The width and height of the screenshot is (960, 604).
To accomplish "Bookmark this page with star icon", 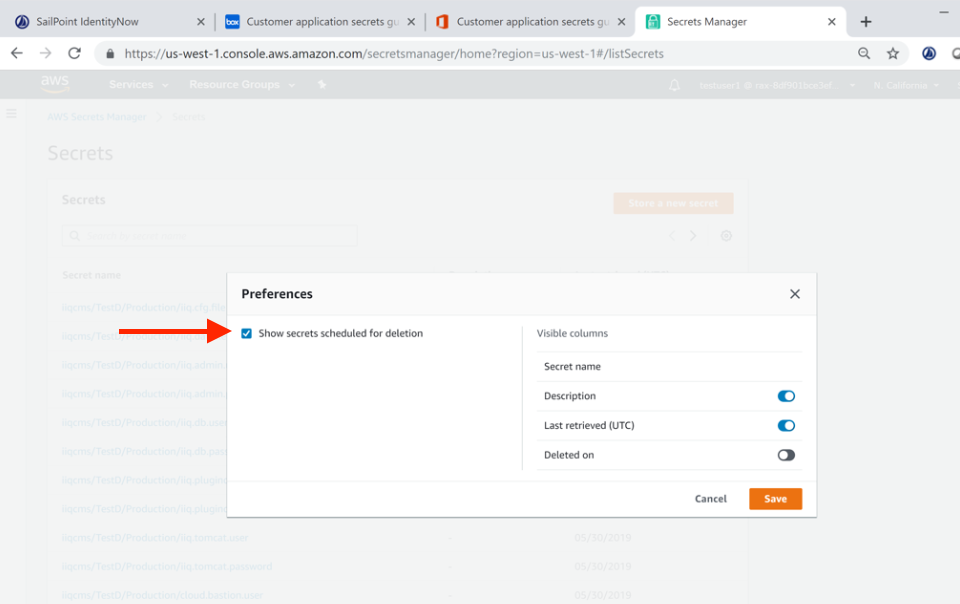I will 893,54.
